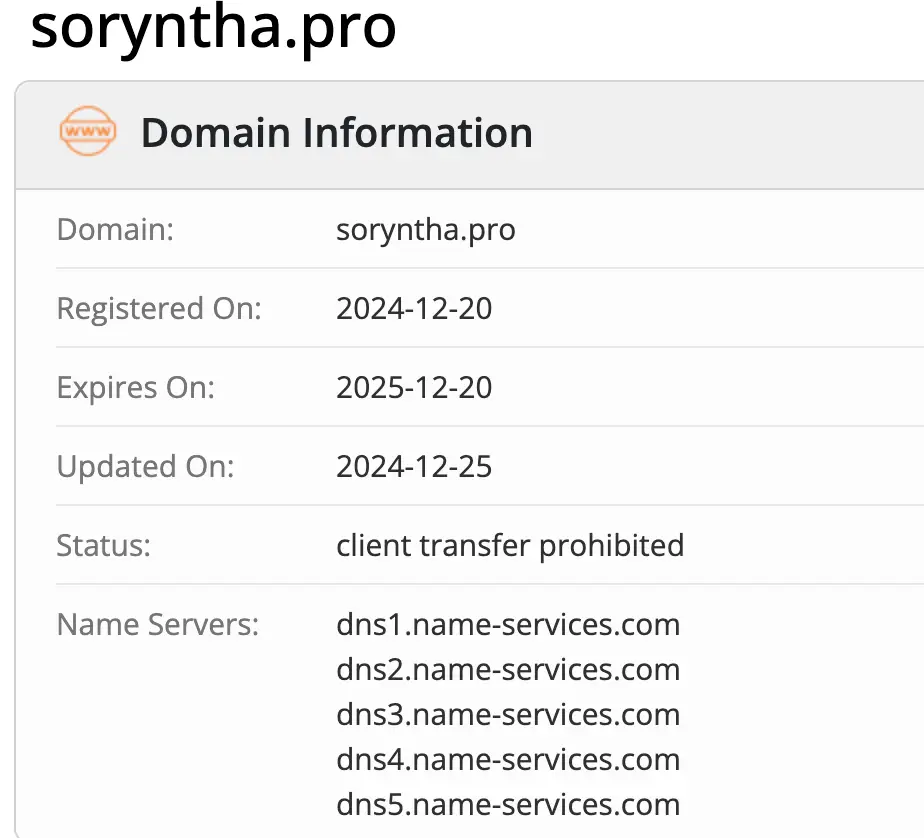The height and width of the screenshot is (838, 924).
Task: Click the 'Name Servers:' label
Action: (157, 625)
